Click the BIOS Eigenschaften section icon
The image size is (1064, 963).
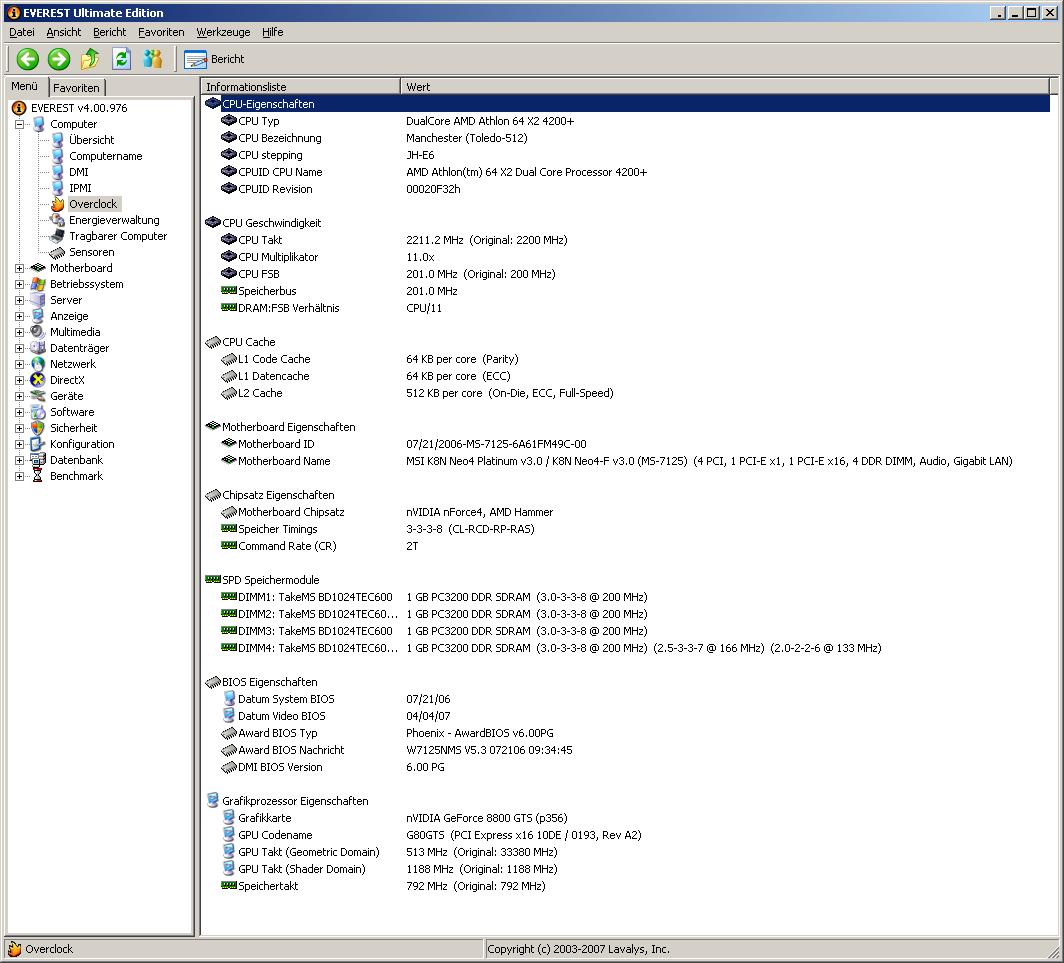[213, 682]
